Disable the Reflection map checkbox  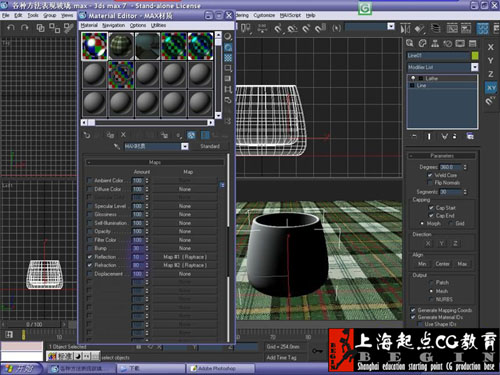tap(89, 257)
